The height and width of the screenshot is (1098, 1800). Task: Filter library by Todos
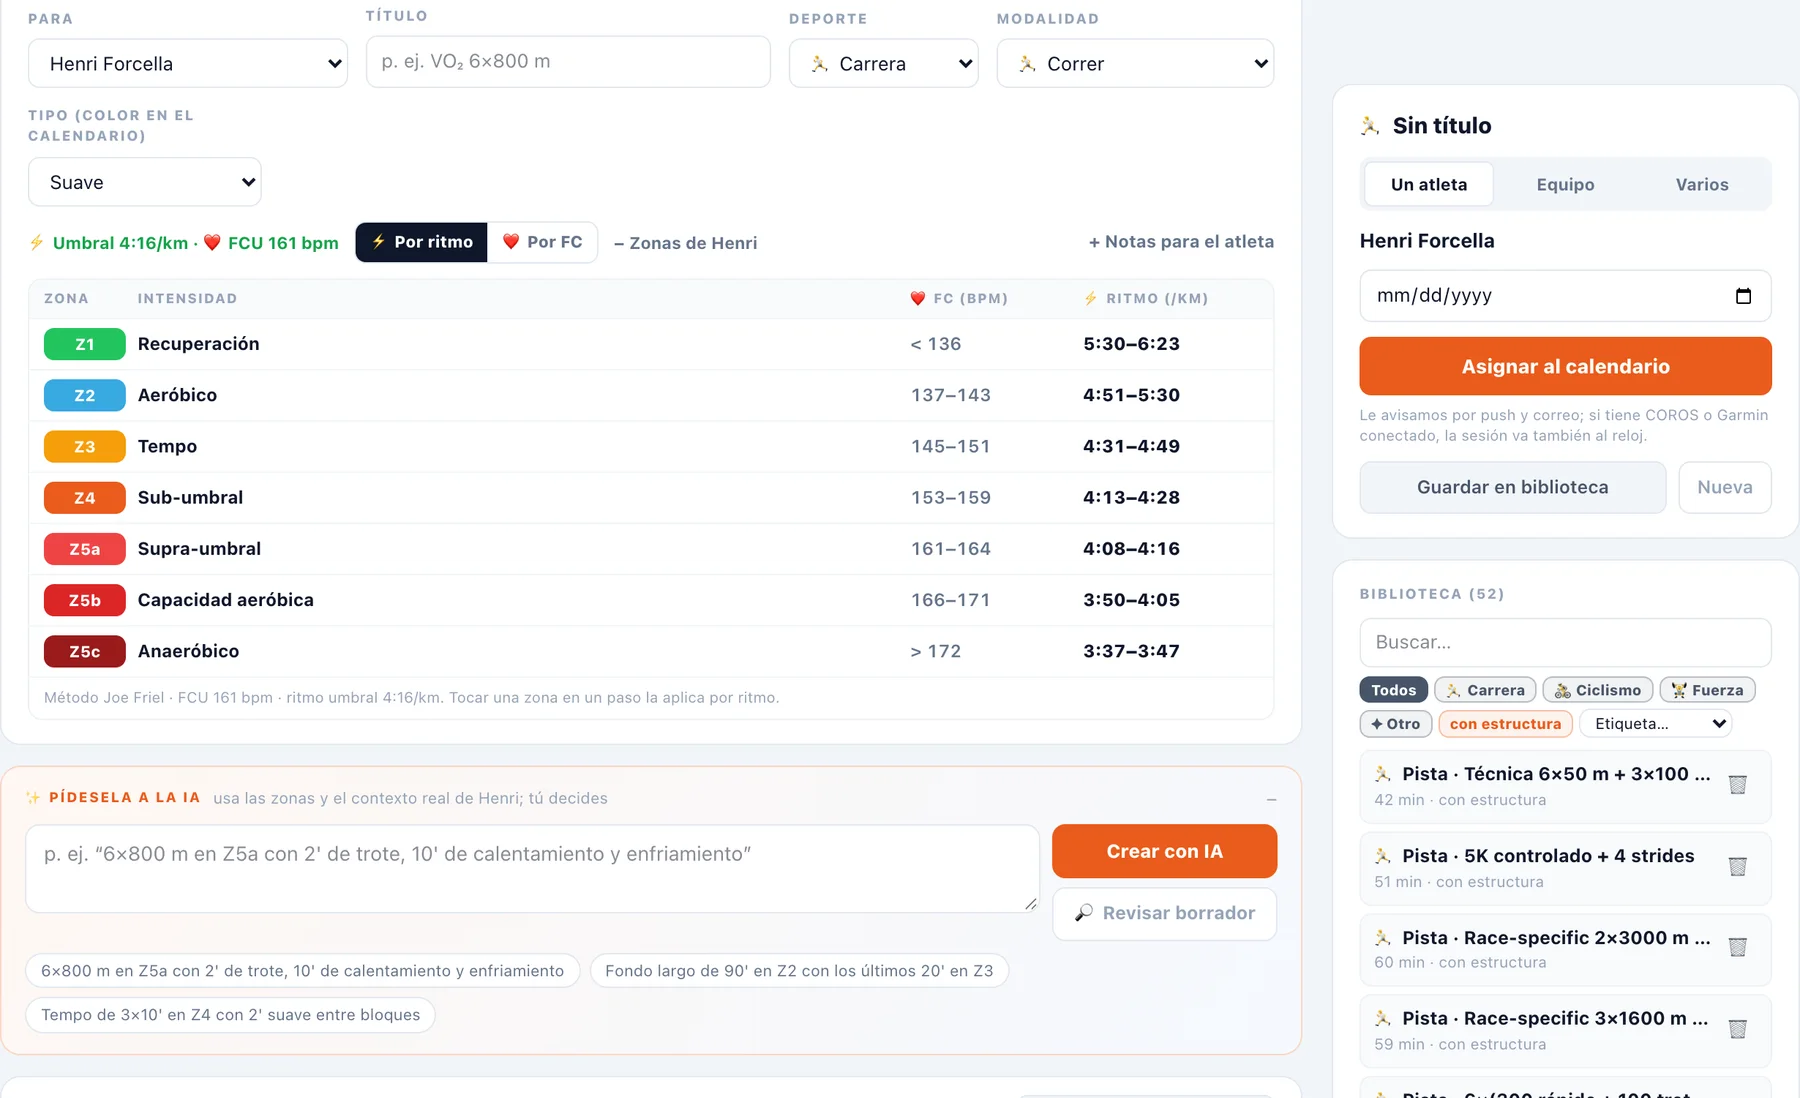tap(1393, 690)
